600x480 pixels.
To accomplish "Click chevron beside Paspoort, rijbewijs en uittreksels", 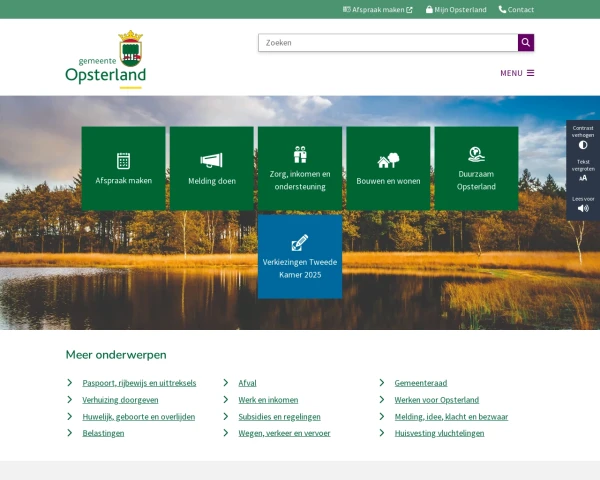I will 70,382.
